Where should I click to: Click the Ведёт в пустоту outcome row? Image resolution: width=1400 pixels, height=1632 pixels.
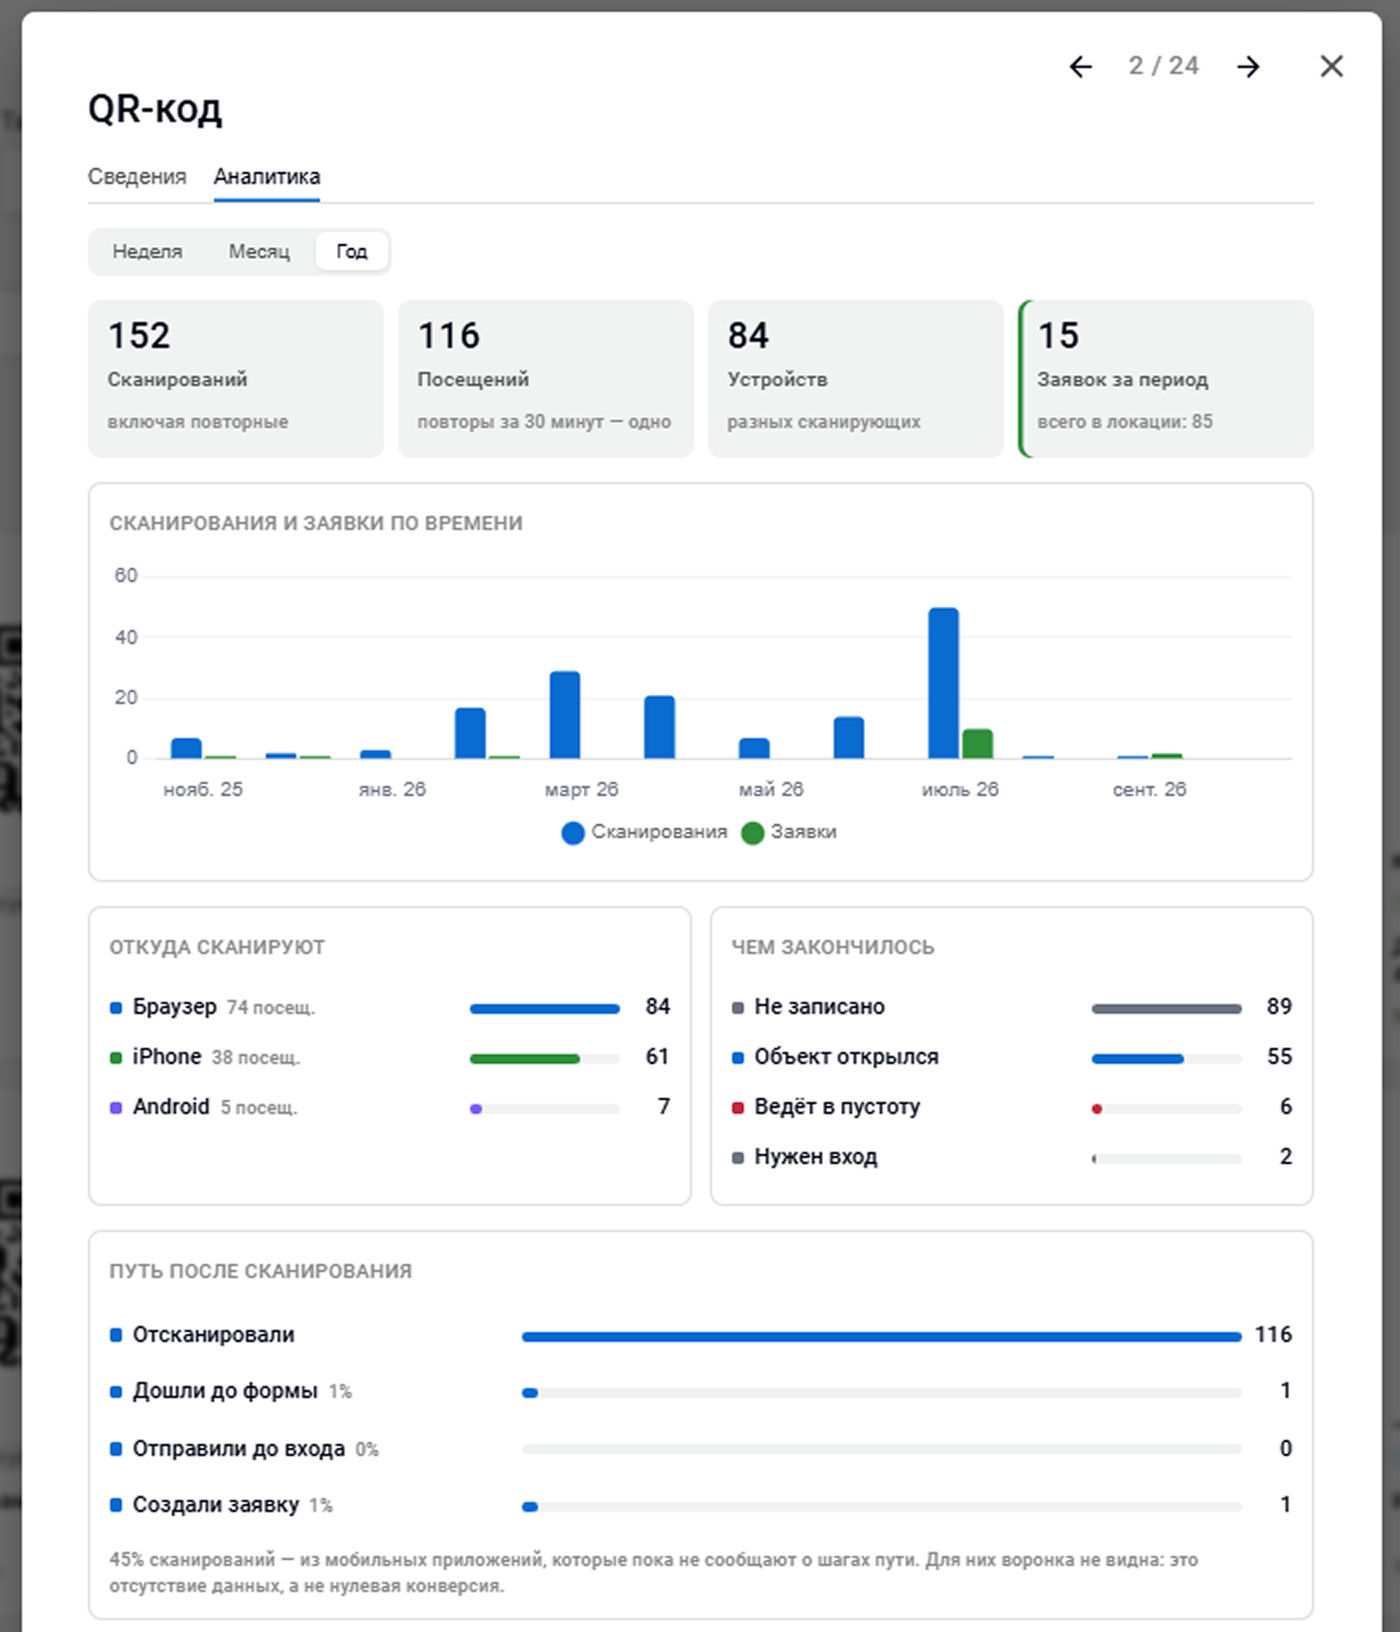coord(1012,1107)
